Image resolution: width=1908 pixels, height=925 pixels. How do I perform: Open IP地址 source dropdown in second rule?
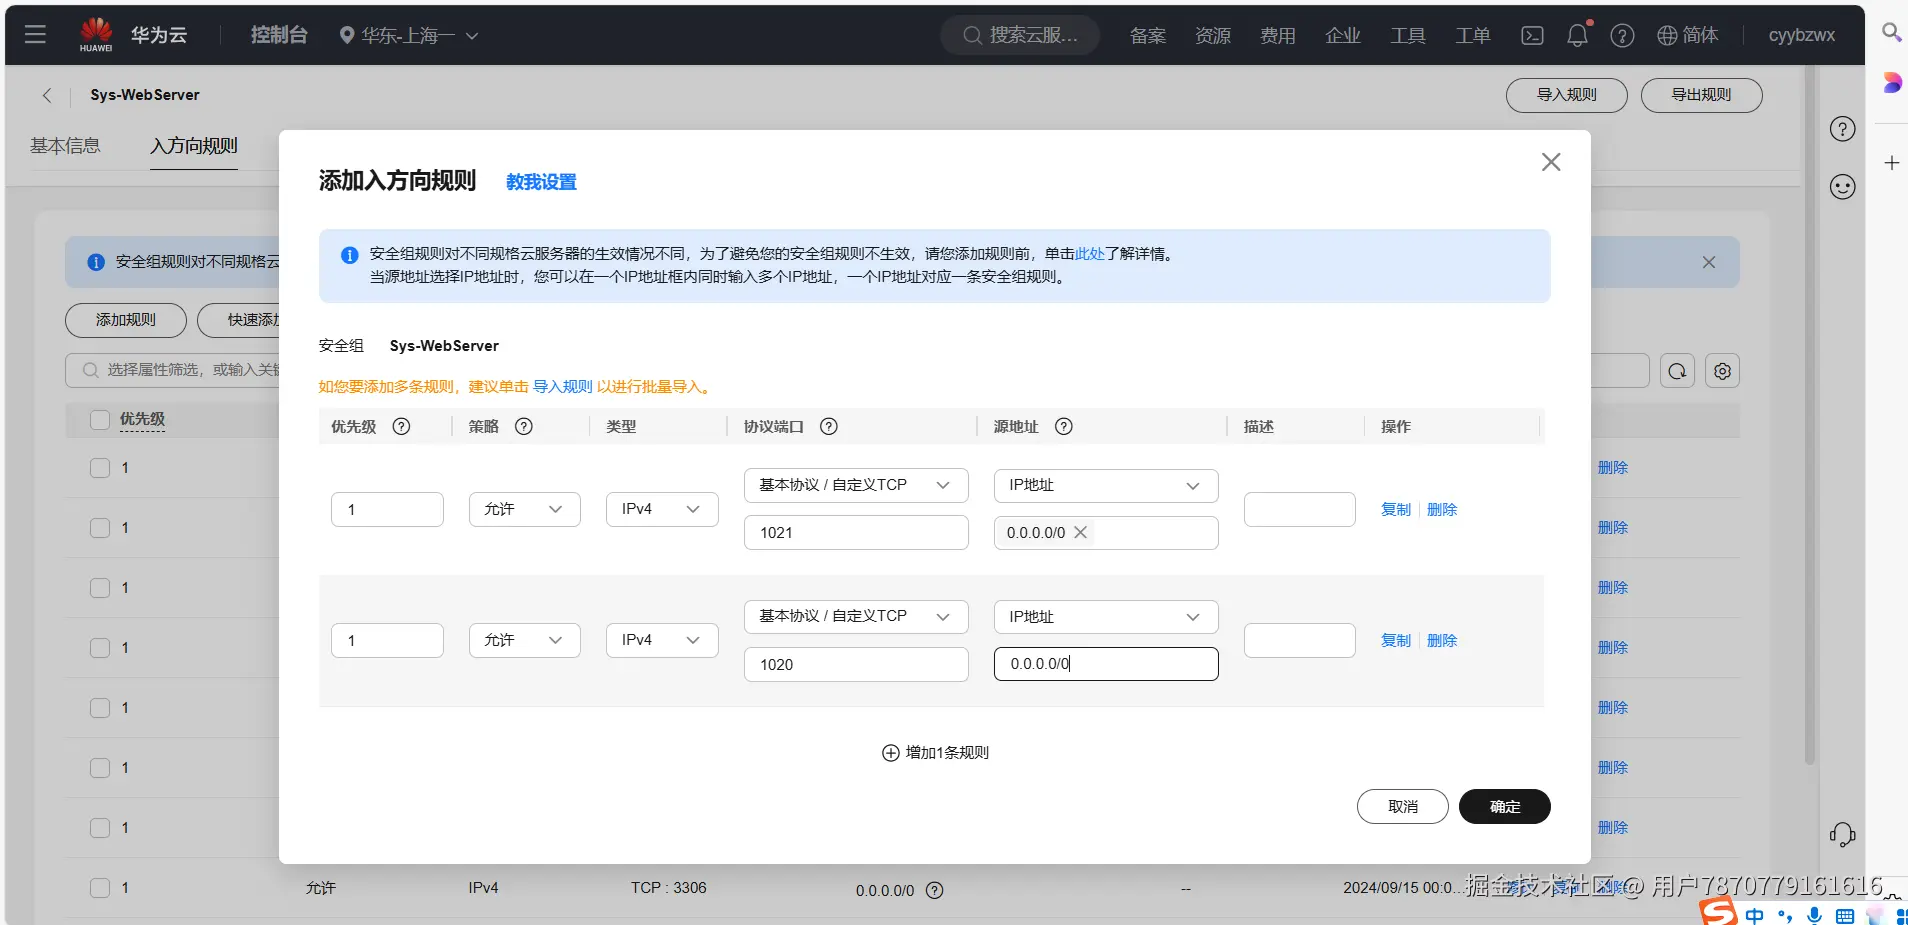point(1106,617)
